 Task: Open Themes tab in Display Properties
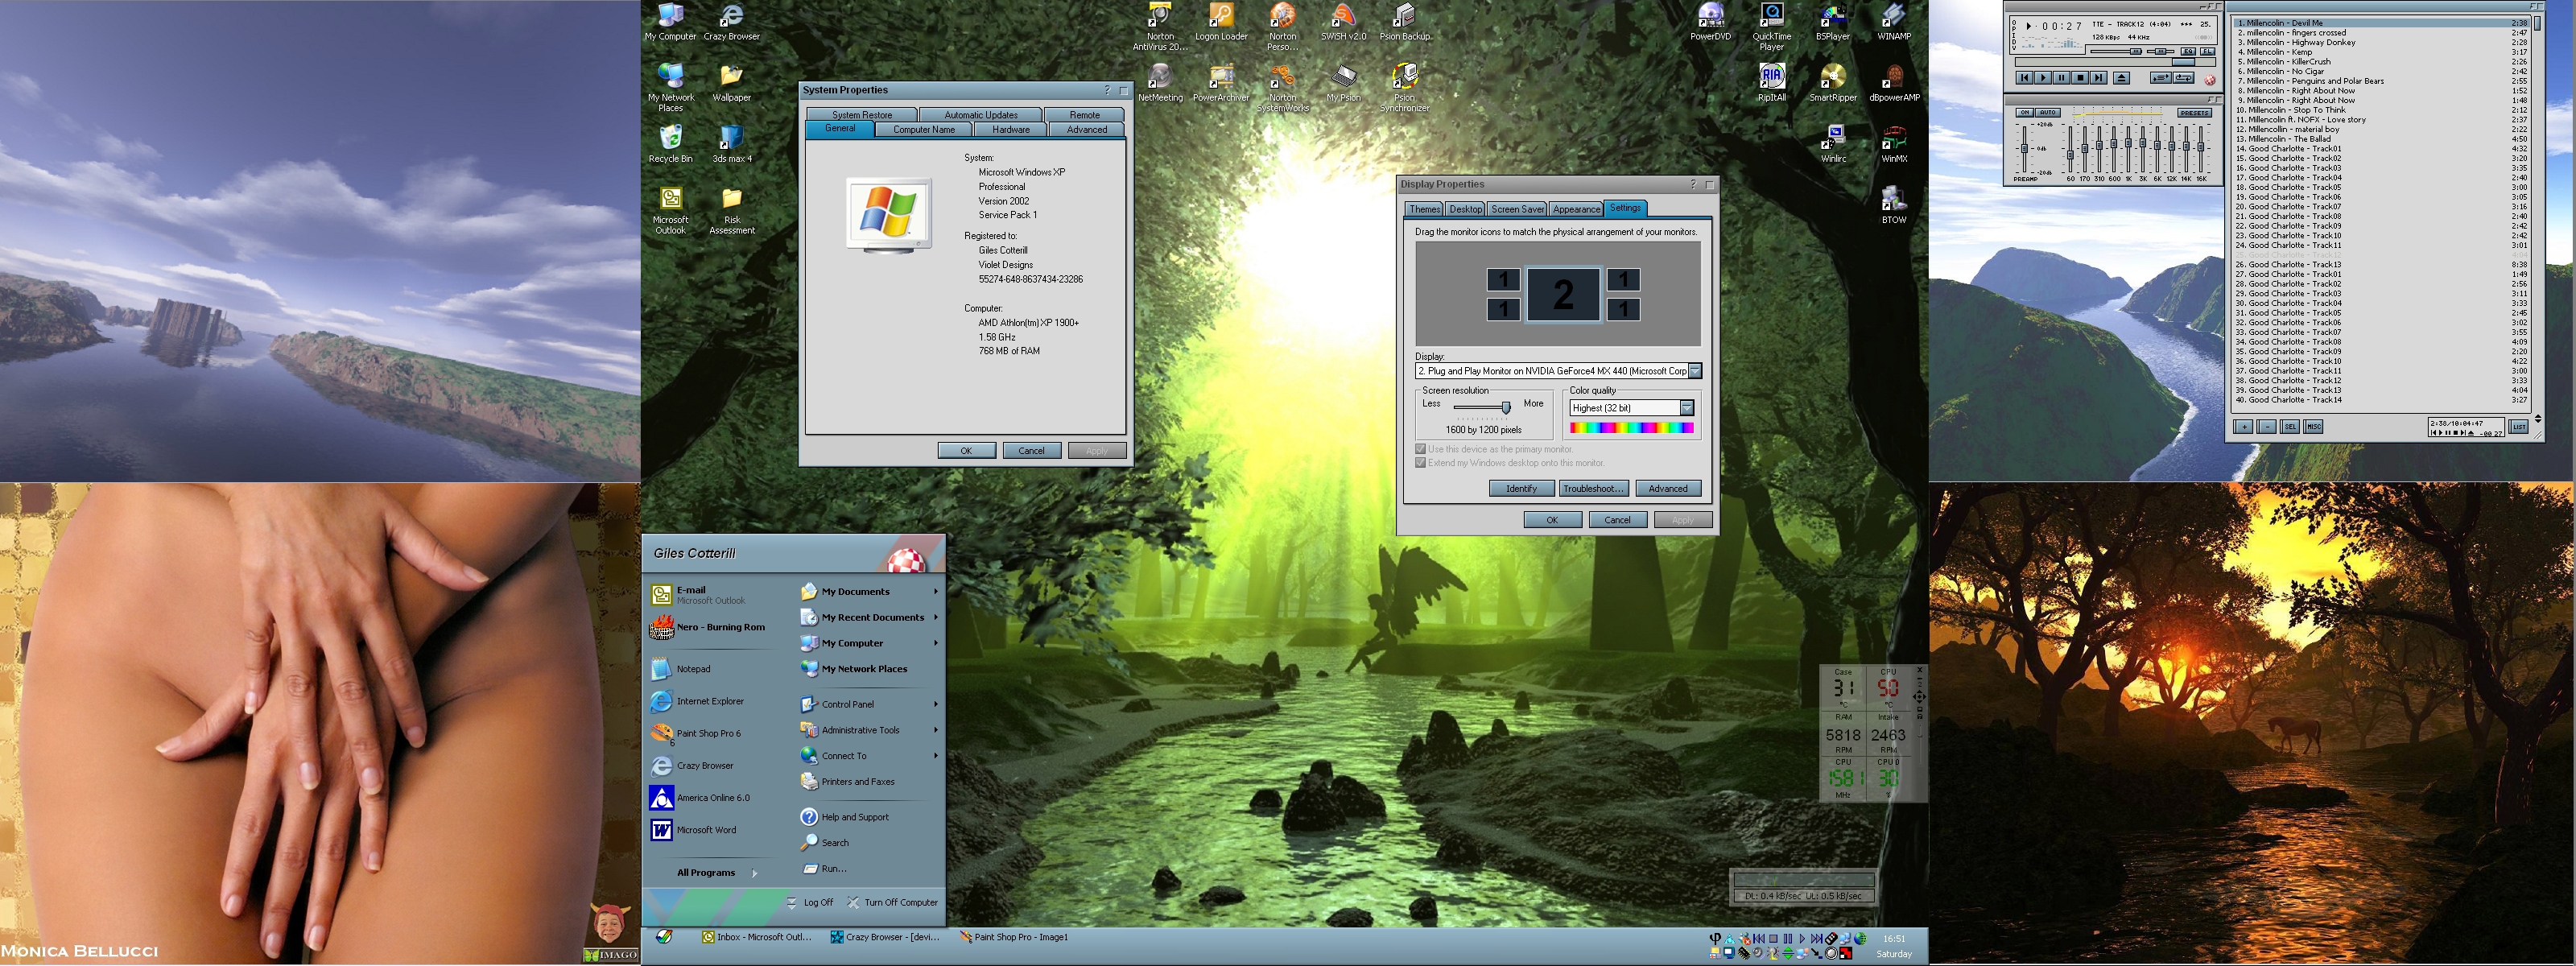tap(1424, 209)
